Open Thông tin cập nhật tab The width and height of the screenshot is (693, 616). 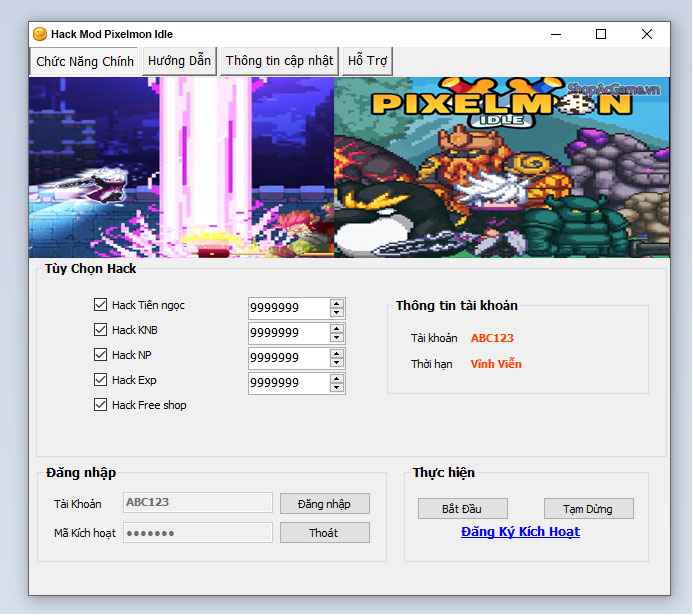[x=279, y=61]
